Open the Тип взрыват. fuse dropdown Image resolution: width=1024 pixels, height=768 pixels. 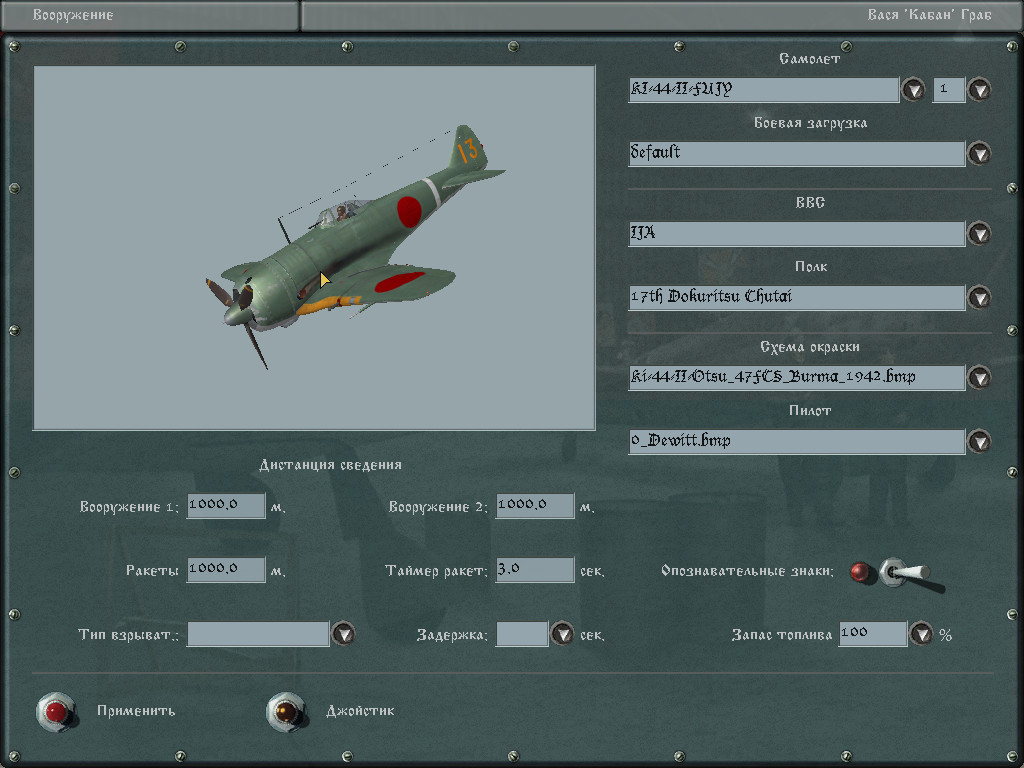[x=343, y=634]
